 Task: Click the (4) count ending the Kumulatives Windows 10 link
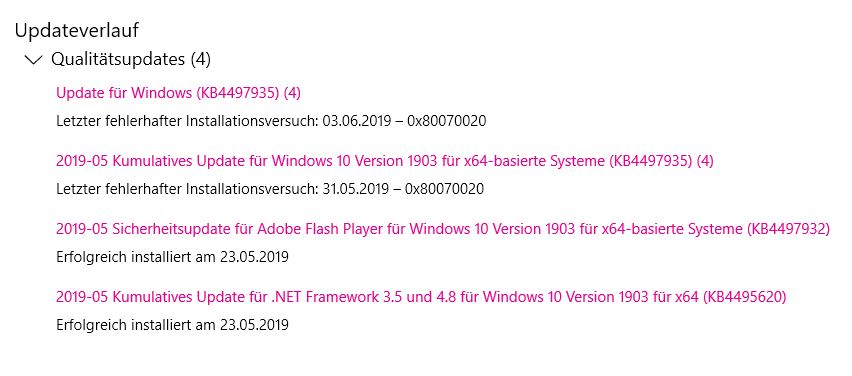click(x=705, y=161)
